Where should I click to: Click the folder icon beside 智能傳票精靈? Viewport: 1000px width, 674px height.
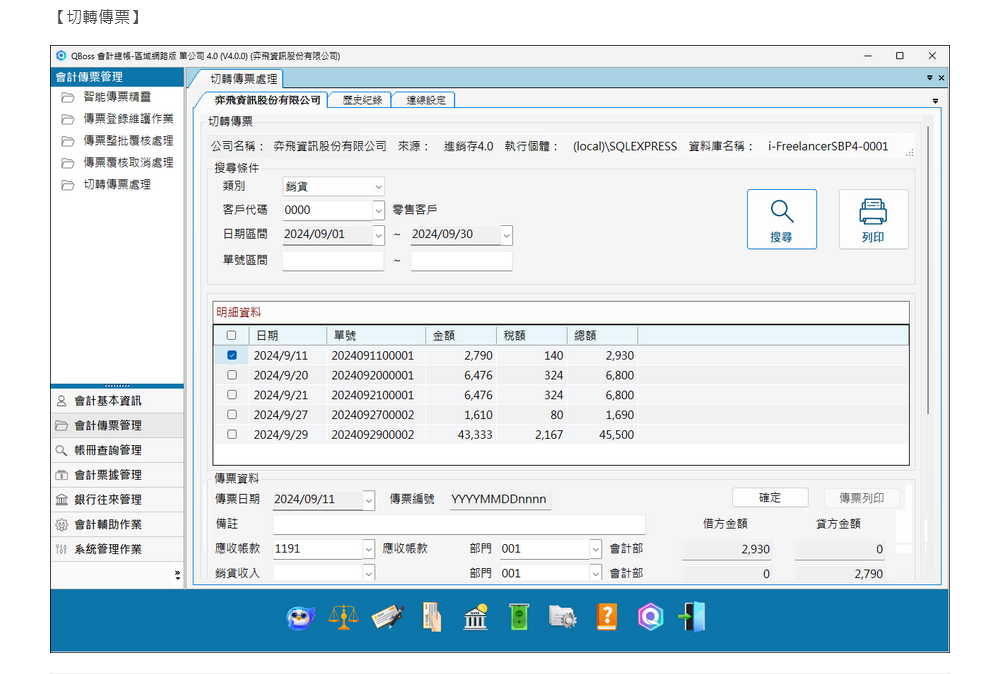[68, 98]
